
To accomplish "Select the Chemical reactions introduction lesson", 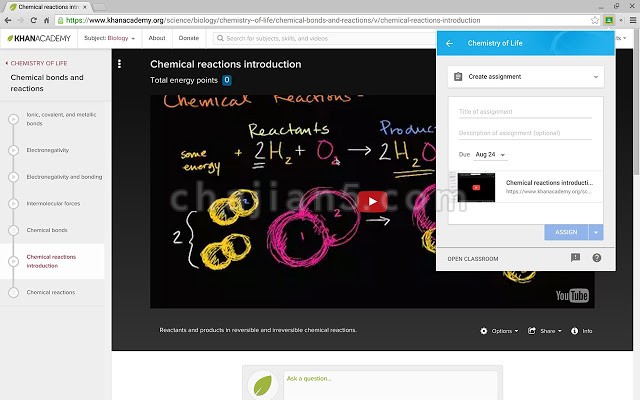I will click(x=51, y=261).
